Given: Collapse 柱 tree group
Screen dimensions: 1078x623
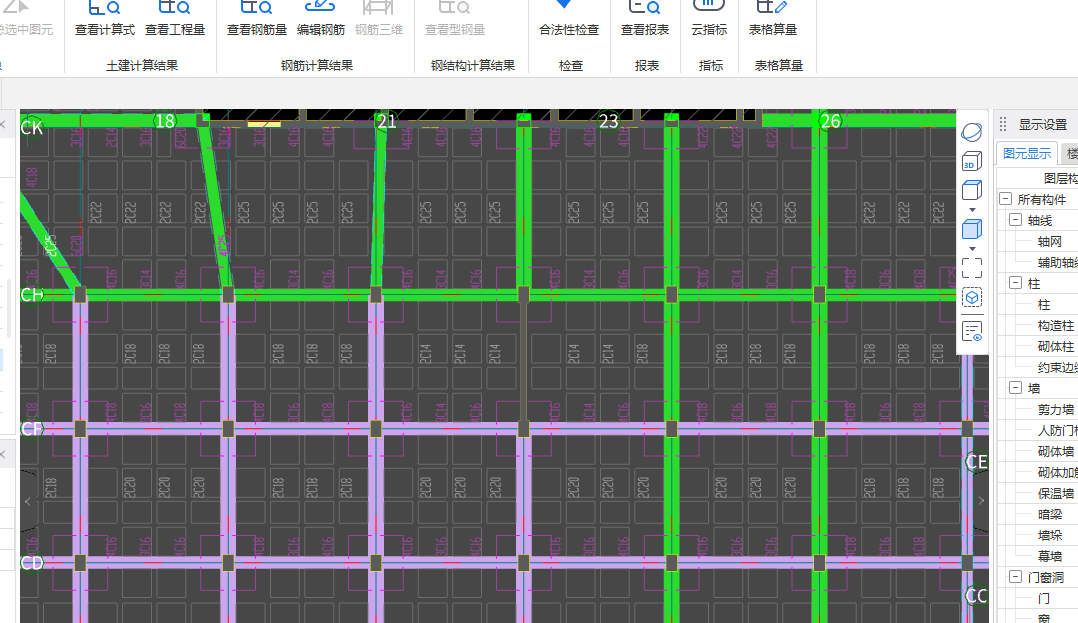Looking at the screenshot, I should [x=1015, y=283].
